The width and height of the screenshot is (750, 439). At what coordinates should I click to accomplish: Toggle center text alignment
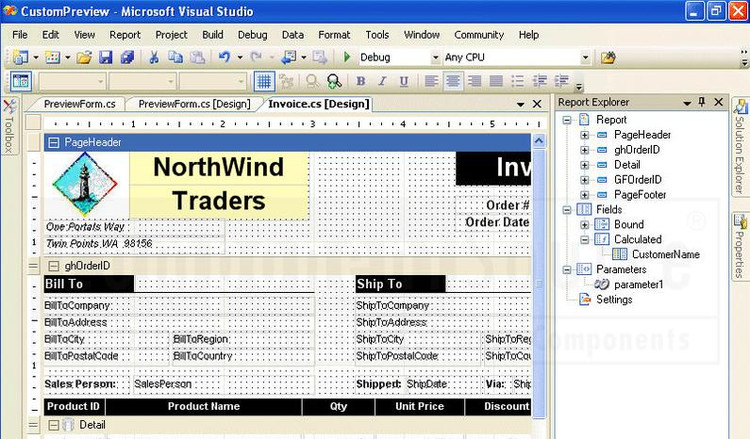(453, 81)
